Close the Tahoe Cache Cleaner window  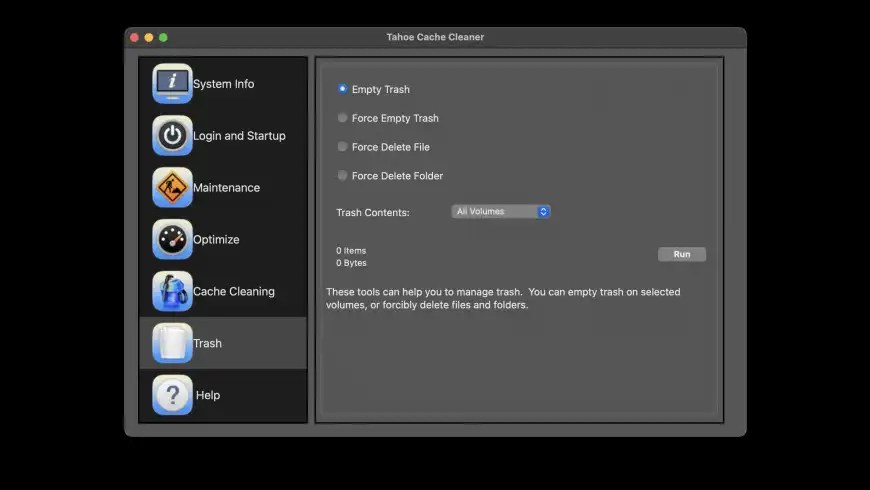[x=134, y=37]
